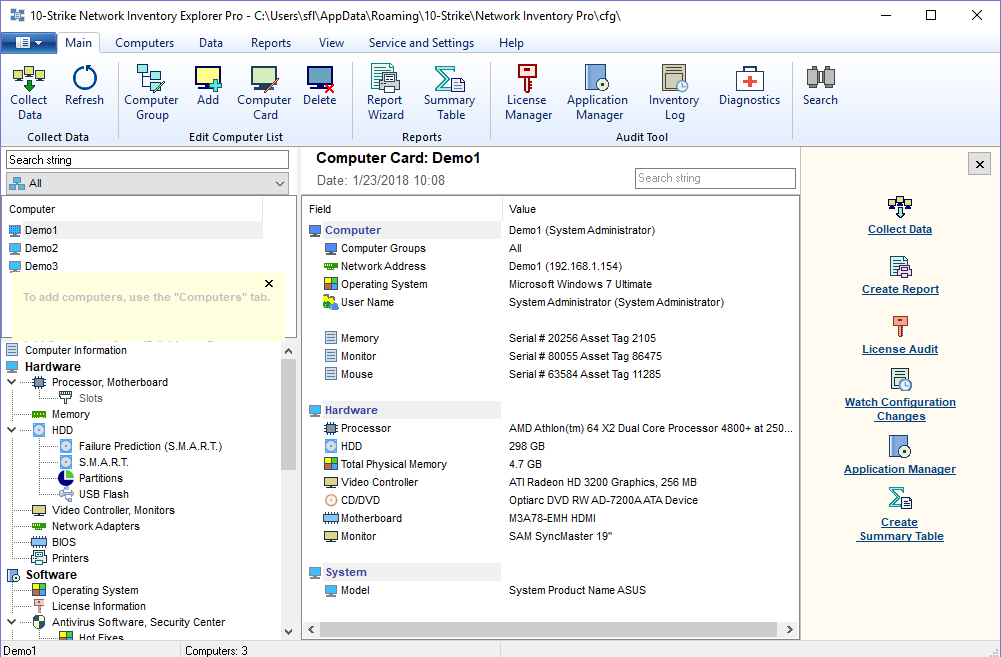Open the Help tab

point(511,43)
